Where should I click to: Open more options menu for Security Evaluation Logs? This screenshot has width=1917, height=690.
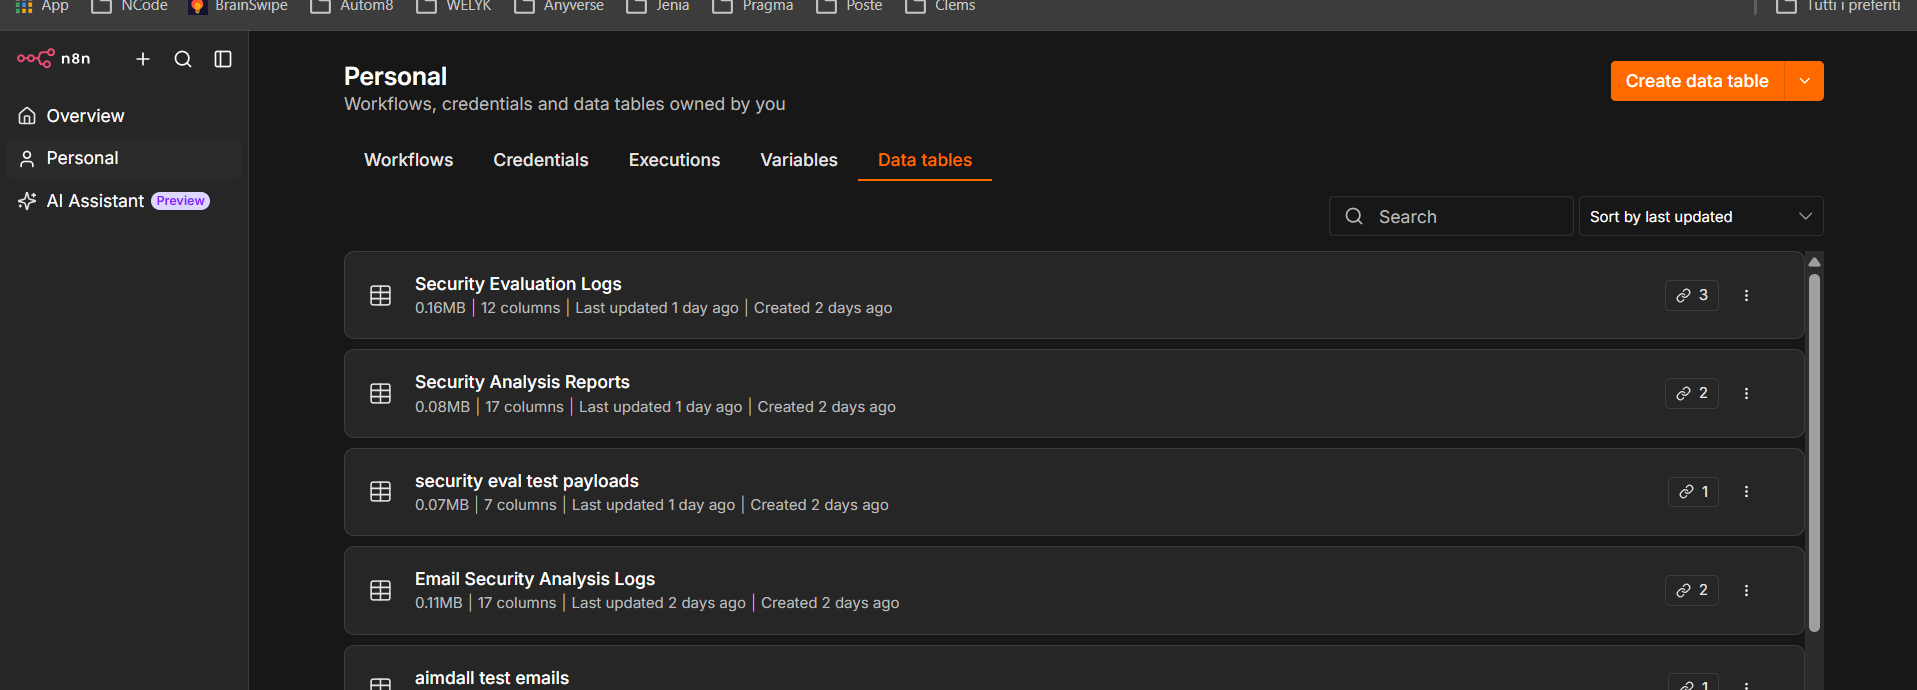pyautogui.click(x=1747, y=295)
